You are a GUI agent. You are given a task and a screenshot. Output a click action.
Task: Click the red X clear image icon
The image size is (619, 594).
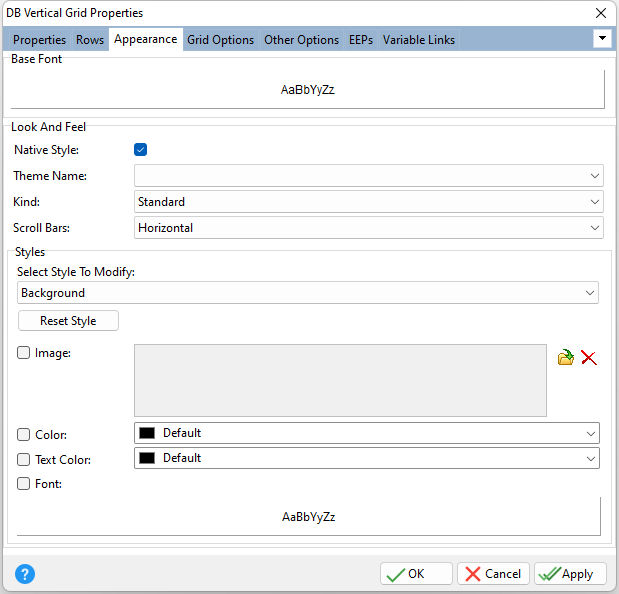coord(589,358)
